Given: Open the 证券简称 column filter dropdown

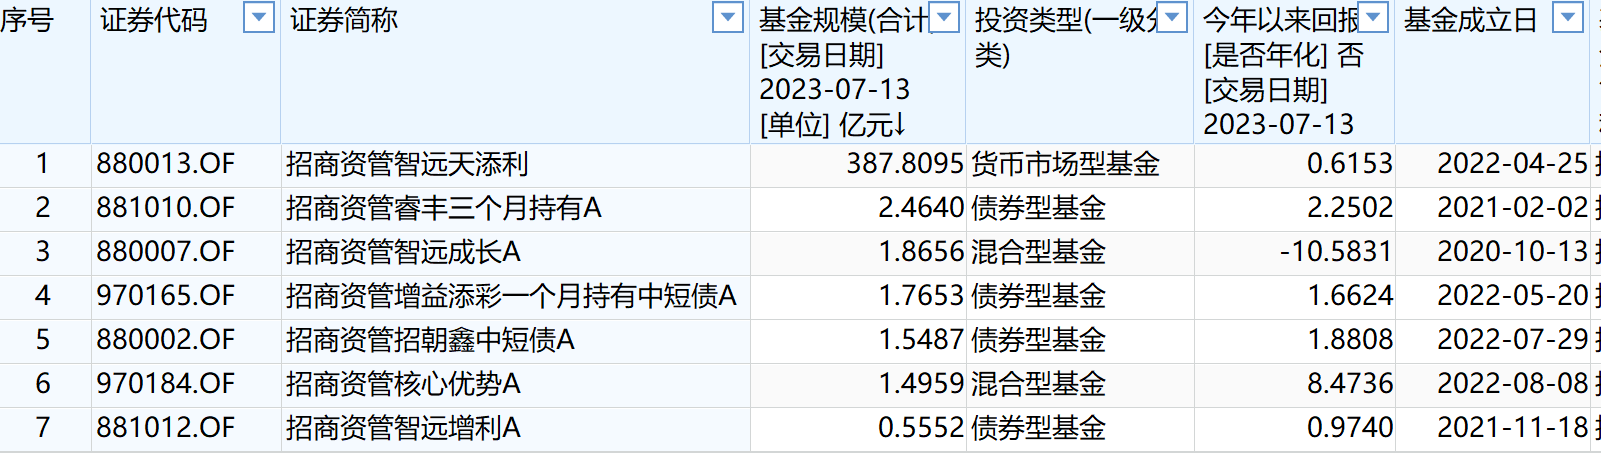Looking at the screenshot, I should (x=727, y=18).
